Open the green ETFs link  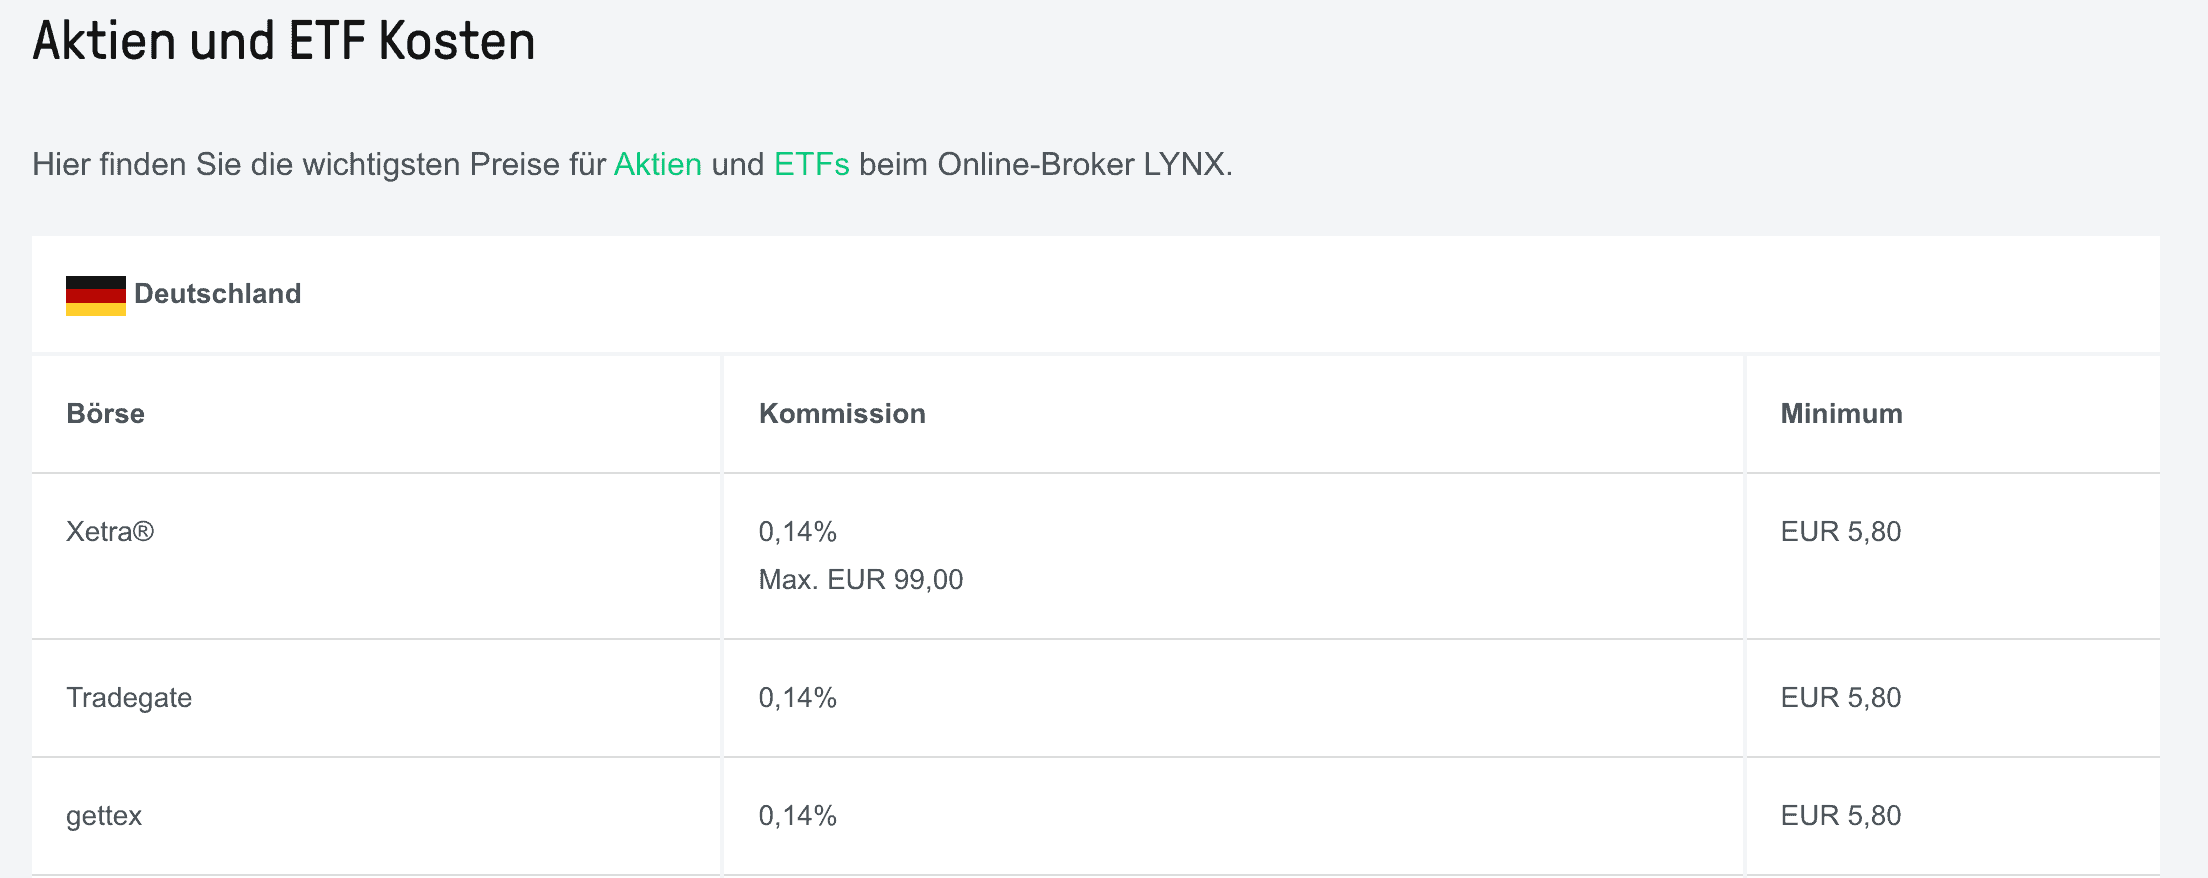pyautogui.click(x=811, y=164)
